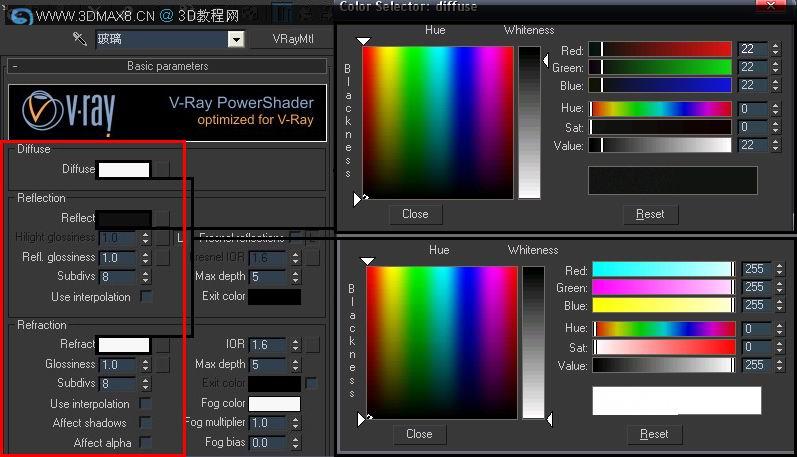Click the Reflection Subdivs value field
797x457 pixels.
point(117,277)
